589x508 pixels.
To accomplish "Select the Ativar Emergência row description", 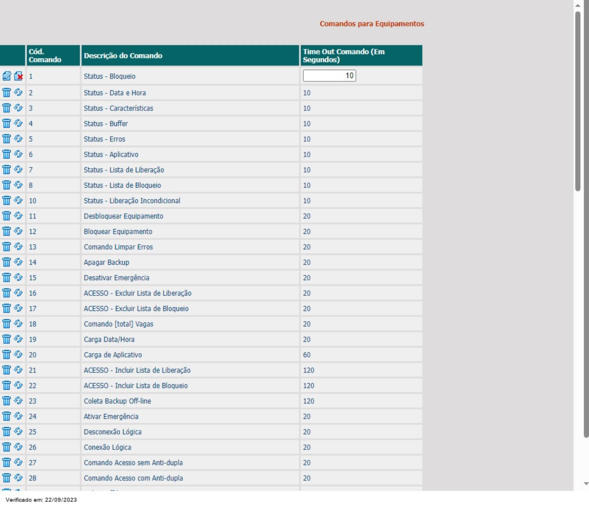I will click(111, 416).
